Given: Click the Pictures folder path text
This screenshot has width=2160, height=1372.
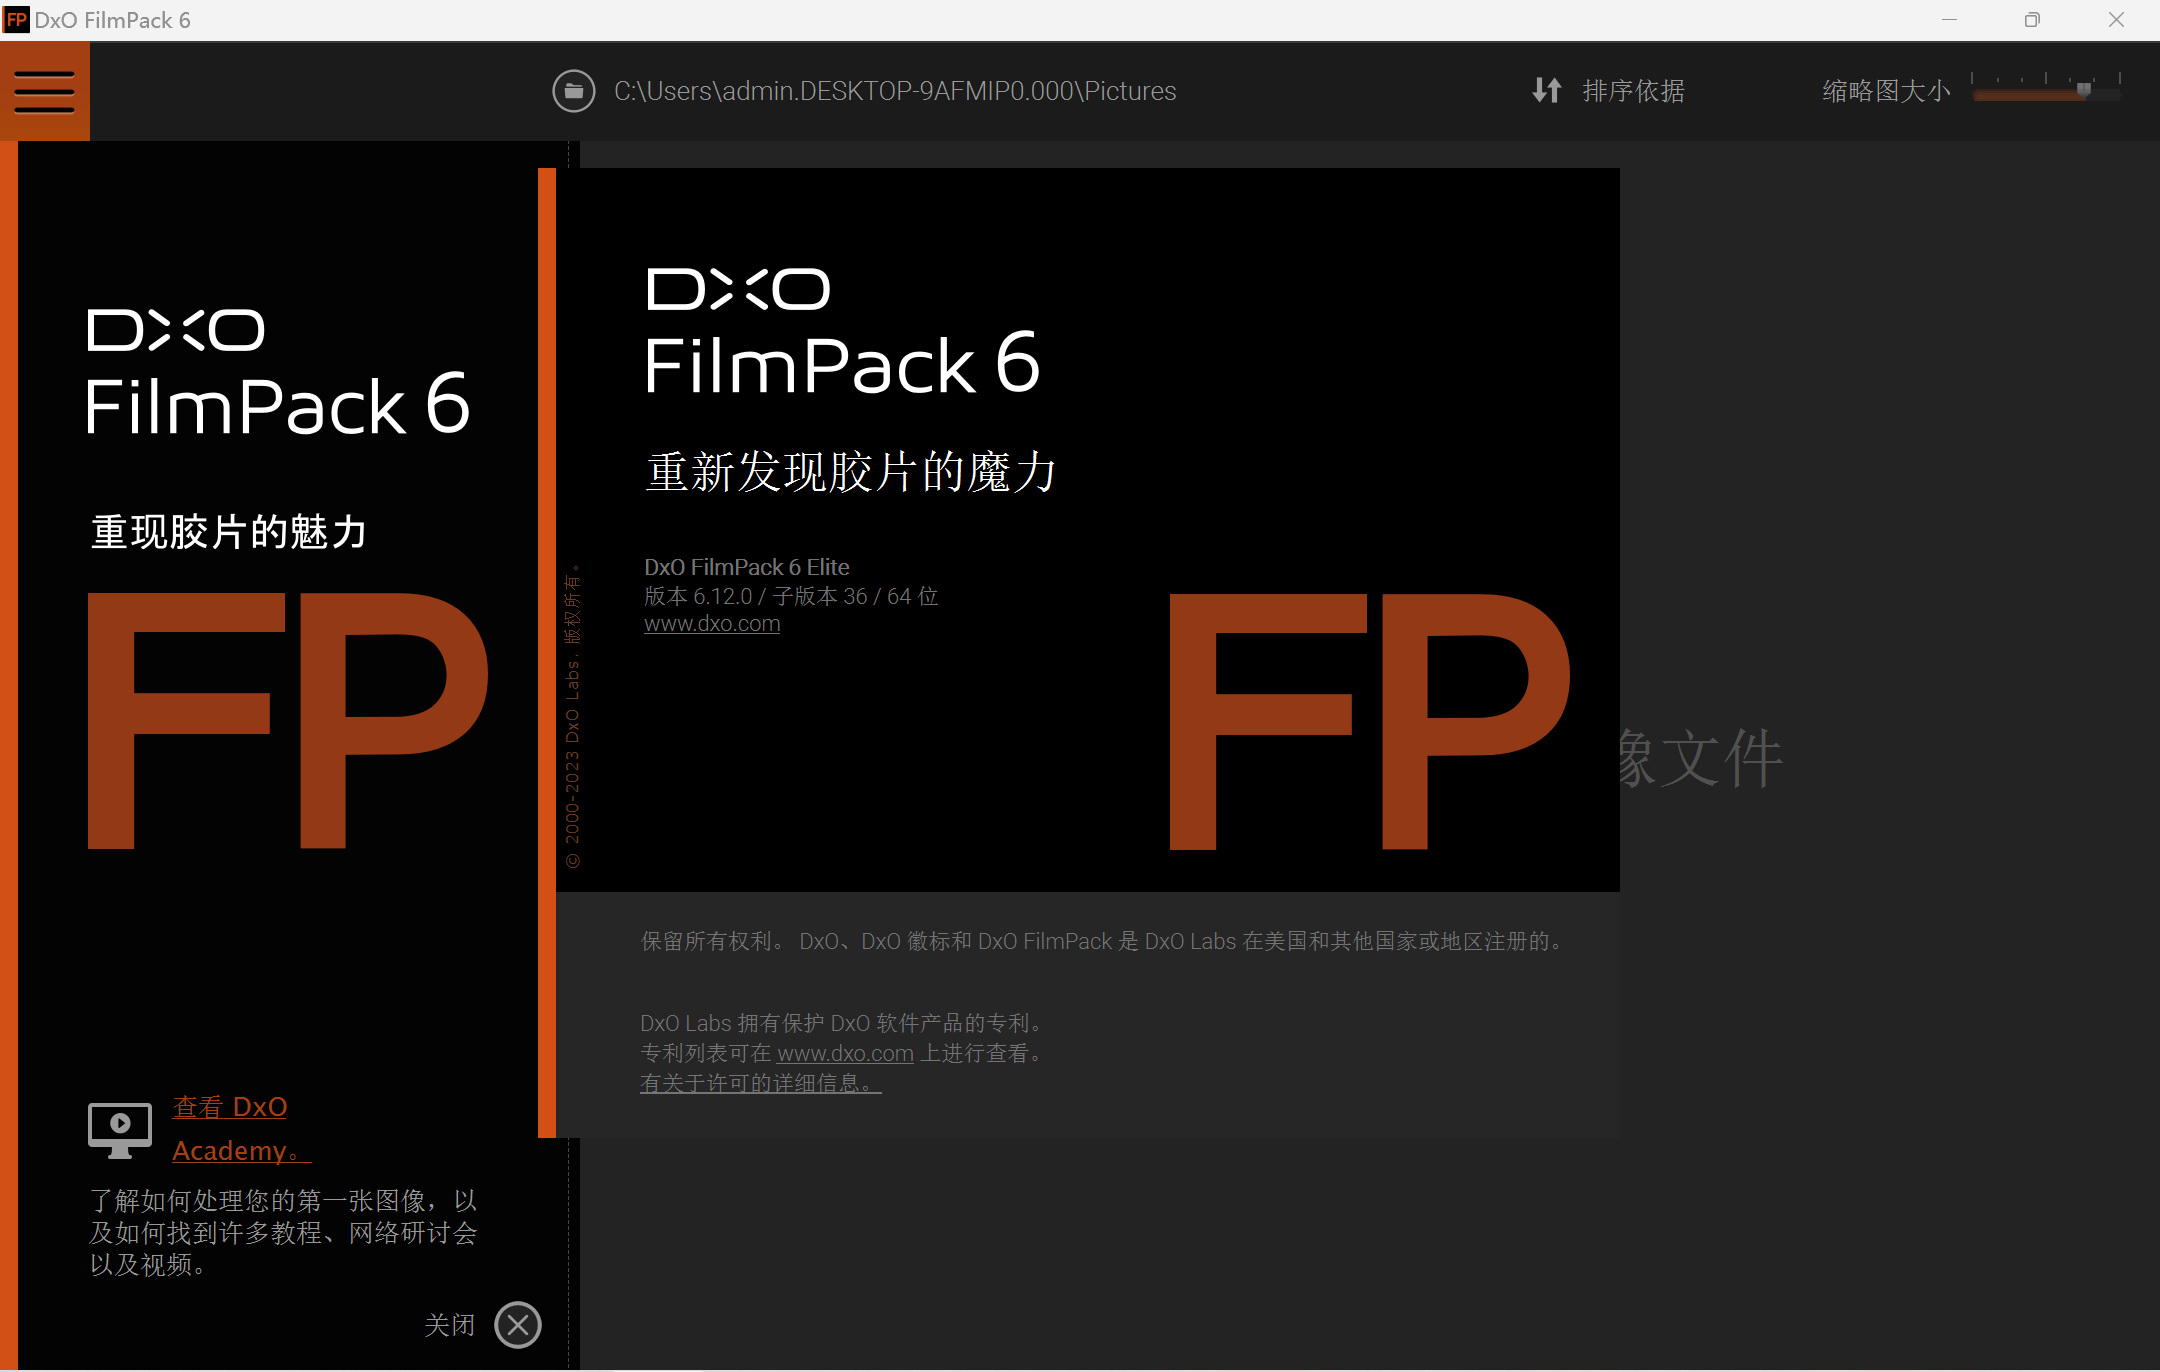Looking at the screenshot, I should pyautogui.click(x=895, y=91).
